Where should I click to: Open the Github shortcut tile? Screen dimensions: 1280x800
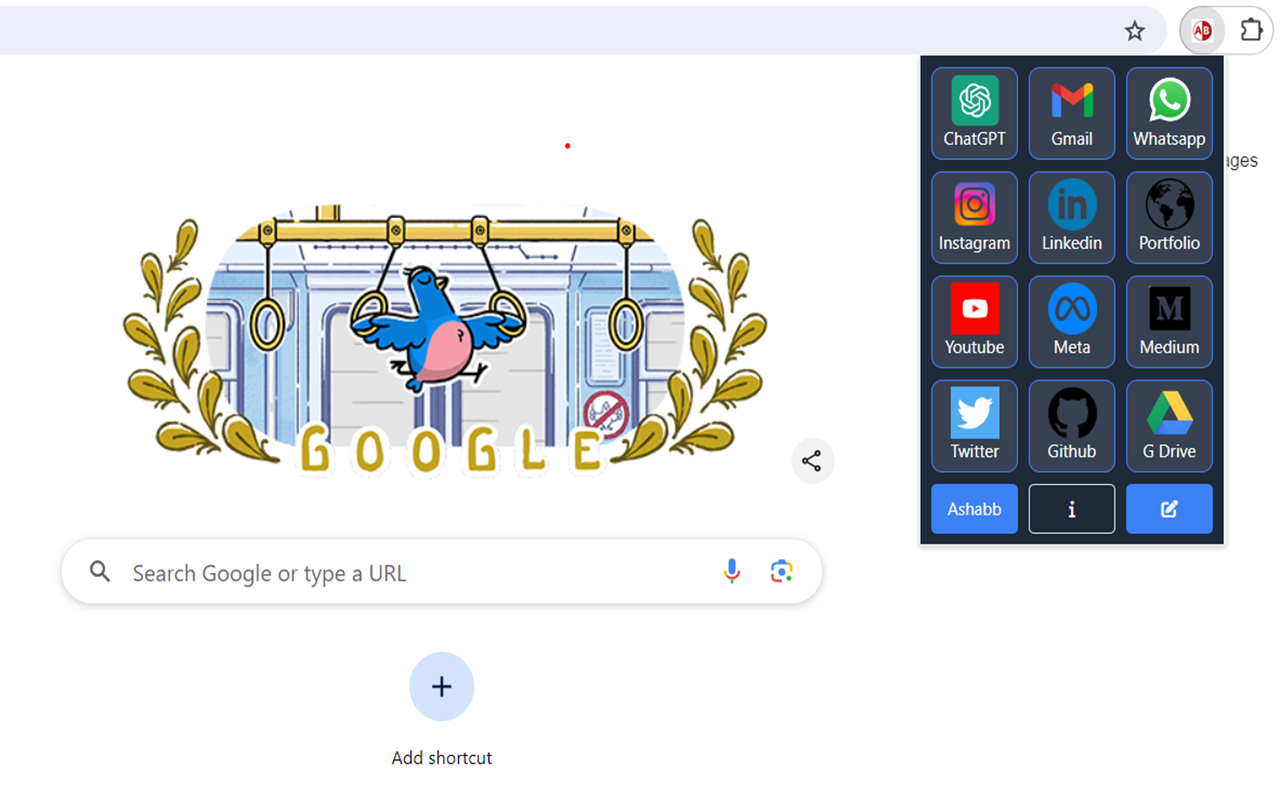click(x=1071, y=425)
